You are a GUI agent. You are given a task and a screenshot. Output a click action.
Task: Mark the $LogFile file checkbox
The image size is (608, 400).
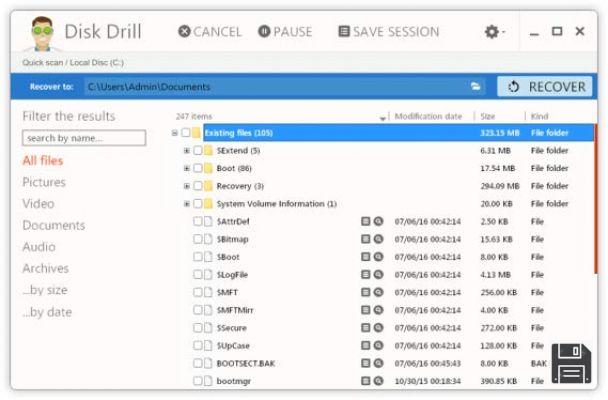coord(198,274)
